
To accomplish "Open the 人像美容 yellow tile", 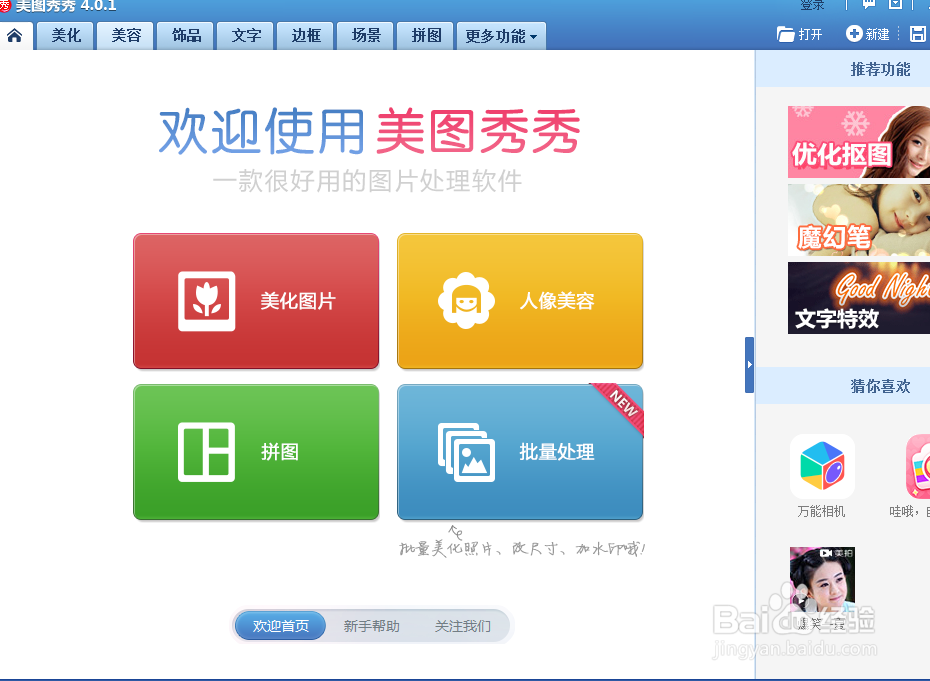I will 520,301.
